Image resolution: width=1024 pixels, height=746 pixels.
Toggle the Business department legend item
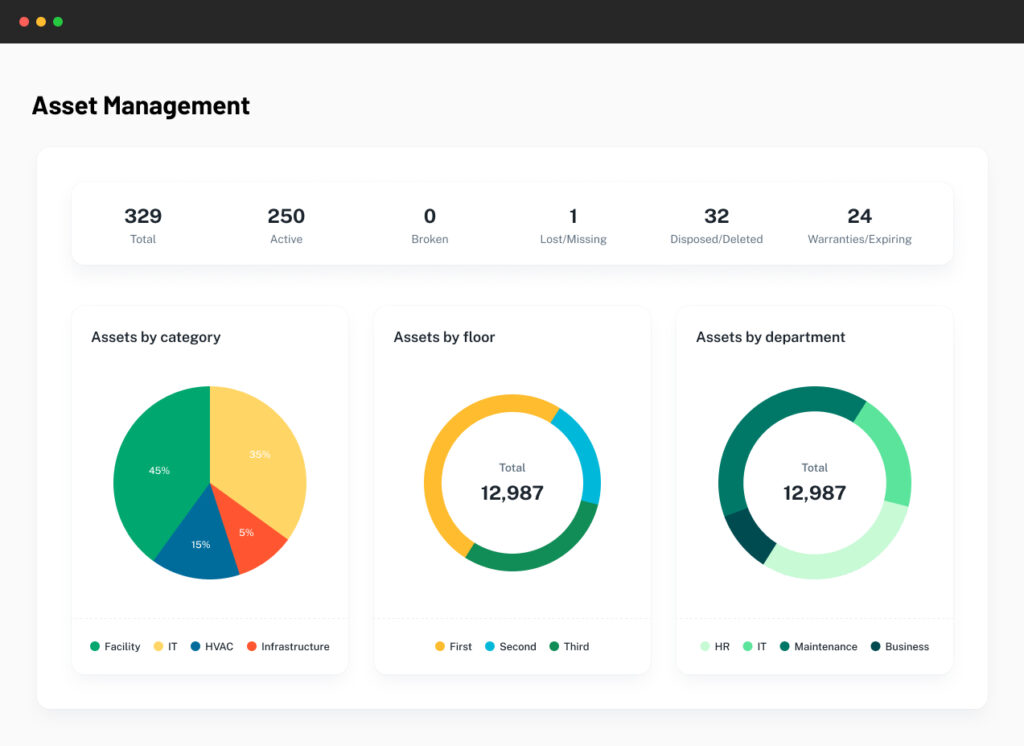tap(900, 647)
